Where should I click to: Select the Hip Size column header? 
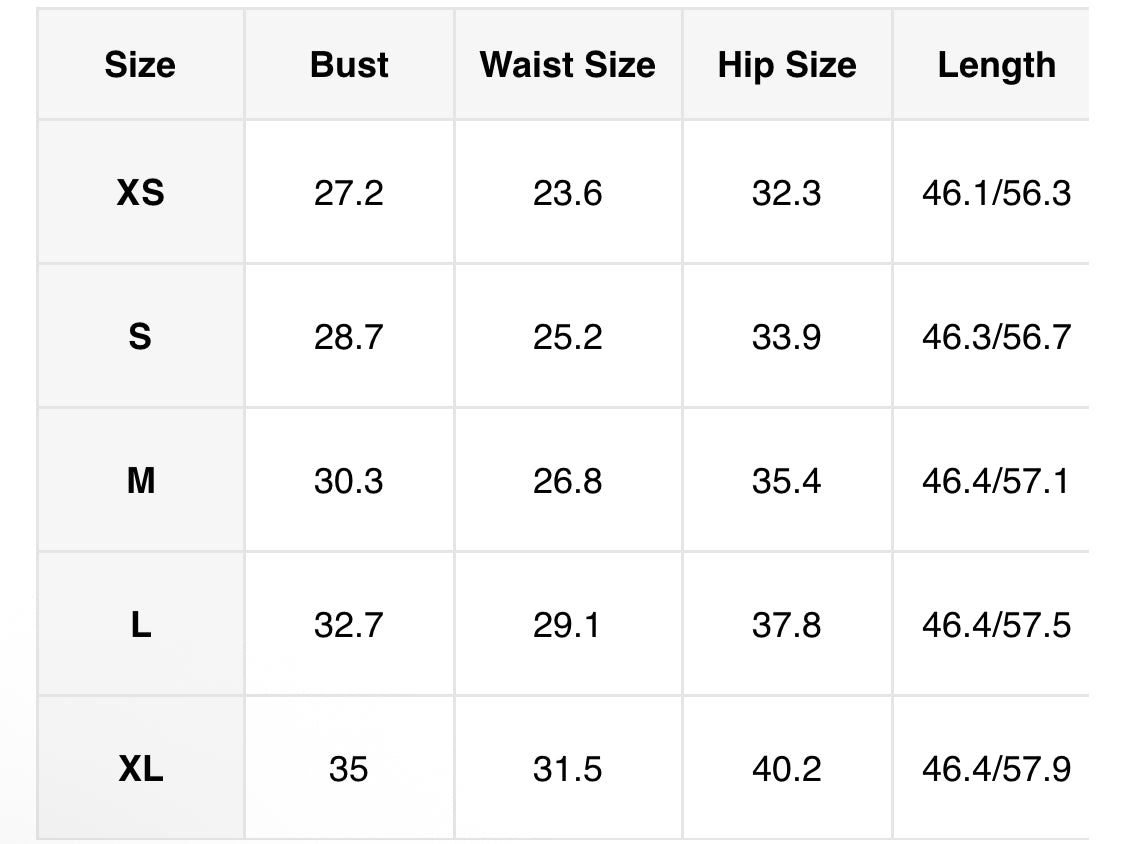tap(787, 65)
